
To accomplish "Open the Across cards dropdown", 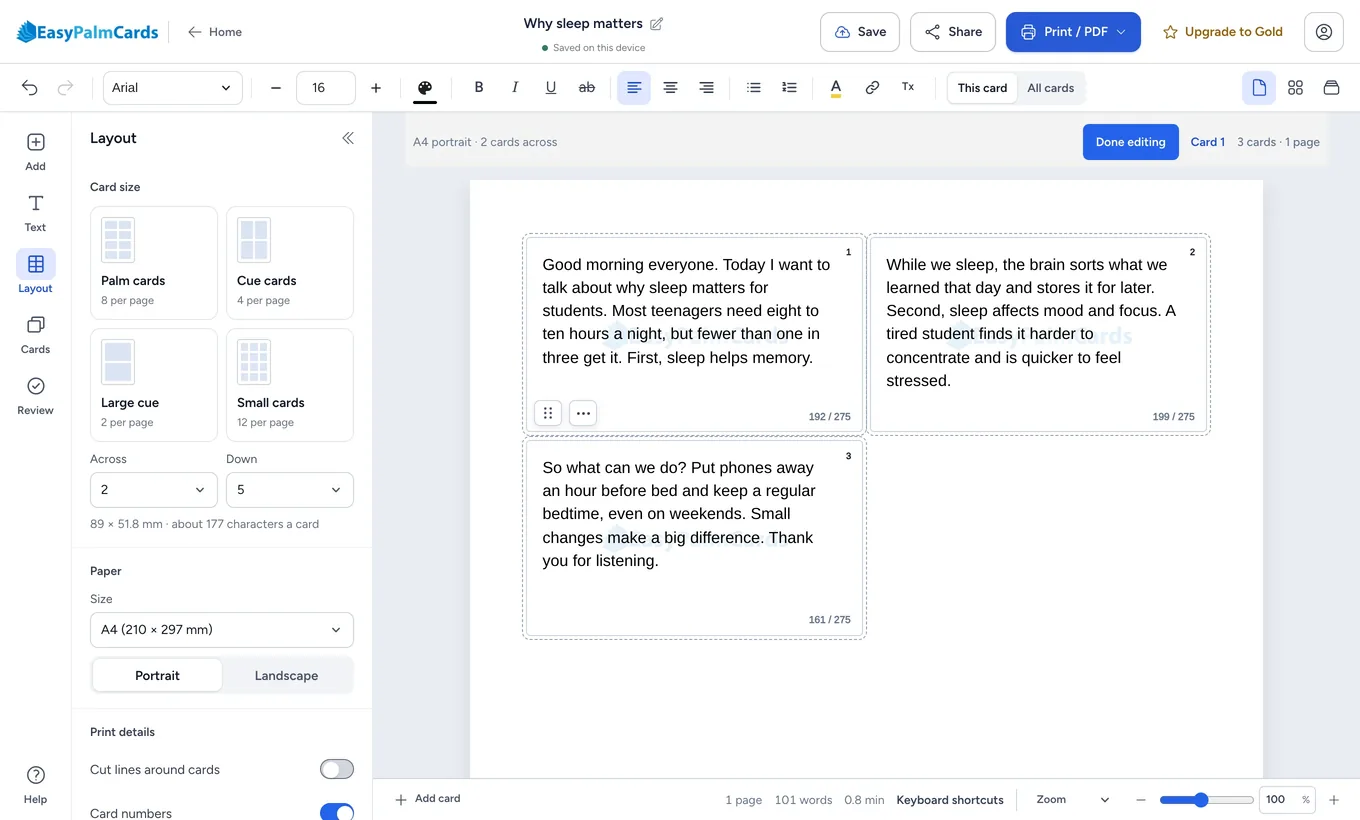I will tap(153, 490).
